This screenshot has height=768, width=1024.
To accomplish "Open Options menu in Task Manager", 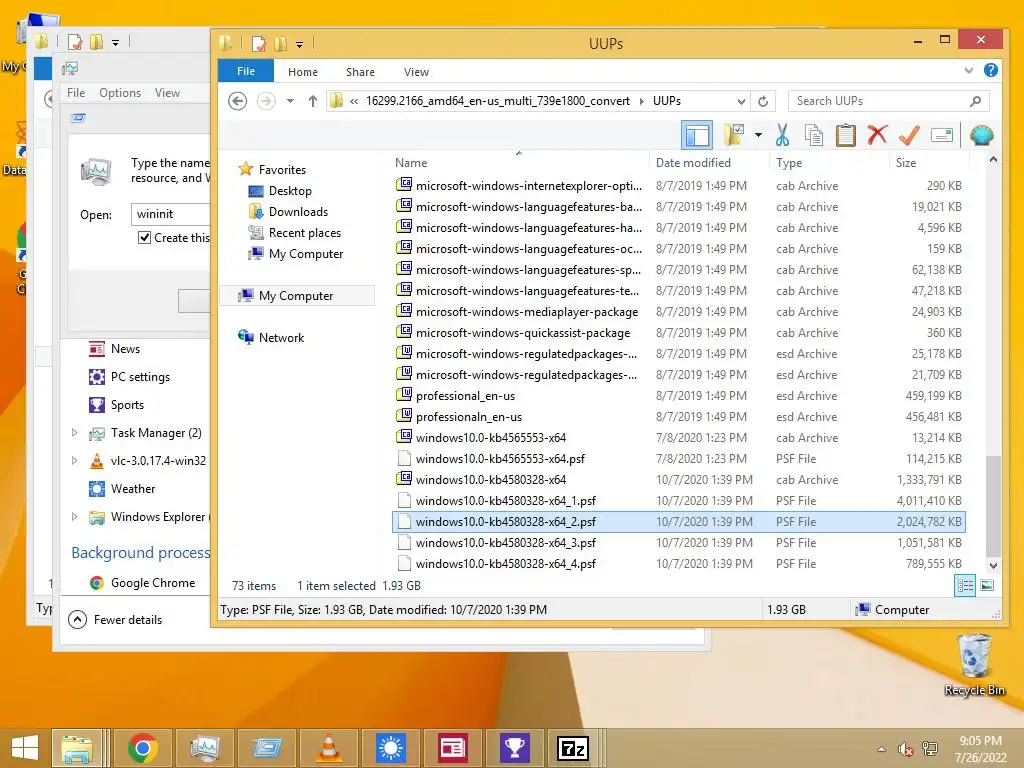I will [120, 93].
